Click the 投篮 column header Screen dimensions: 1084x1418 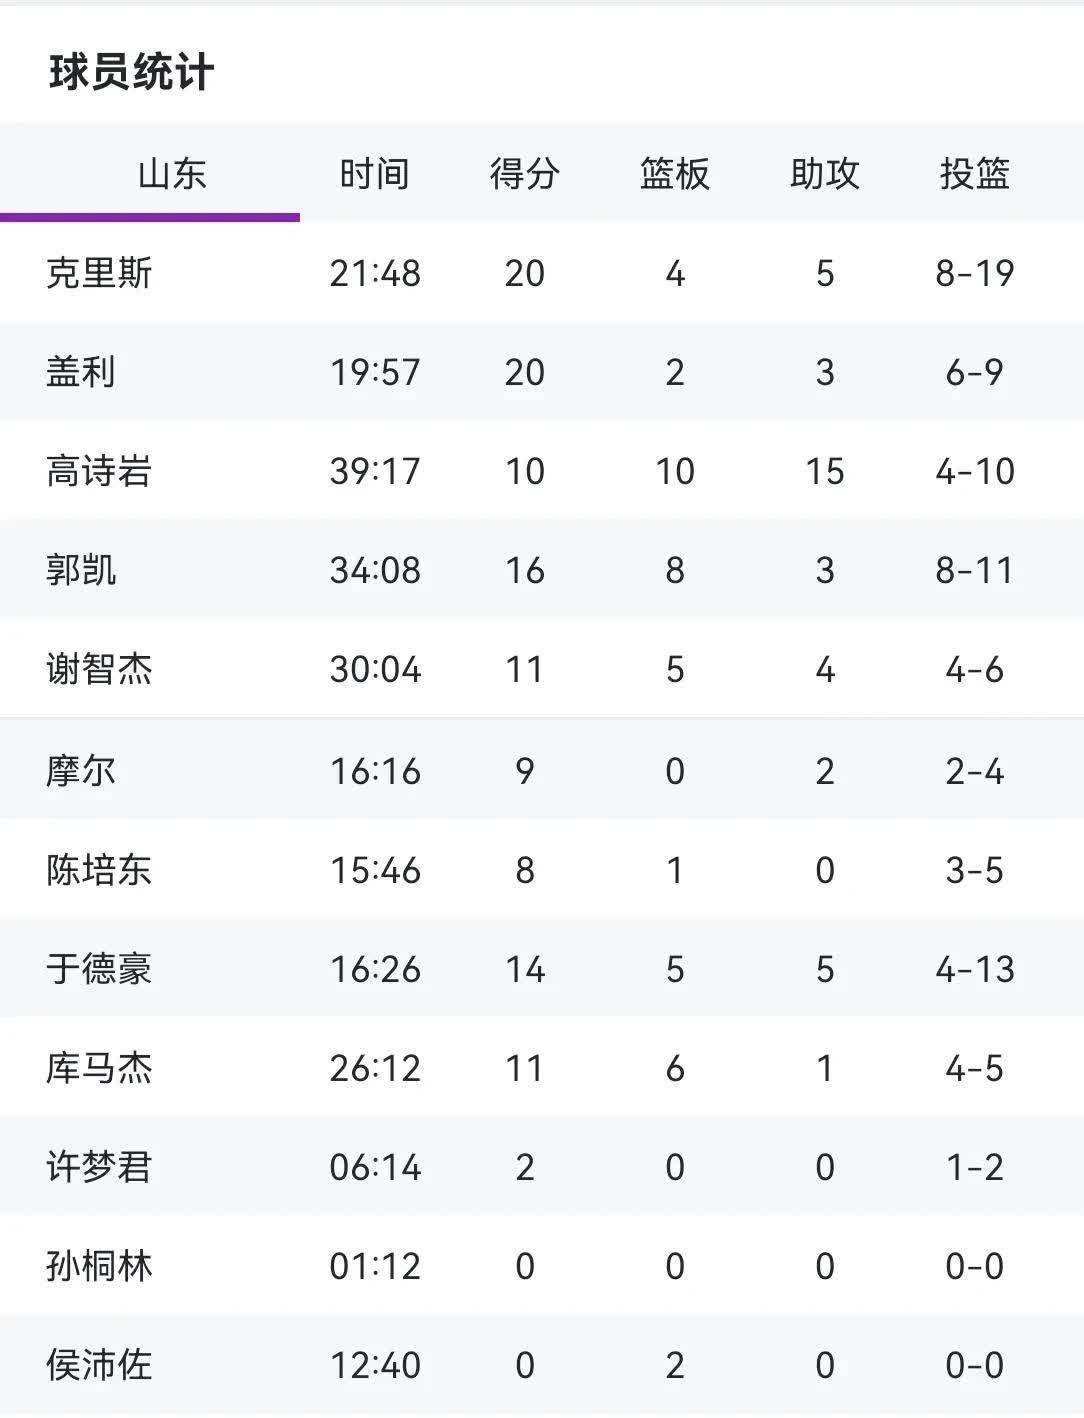click(x=974, y=174)
